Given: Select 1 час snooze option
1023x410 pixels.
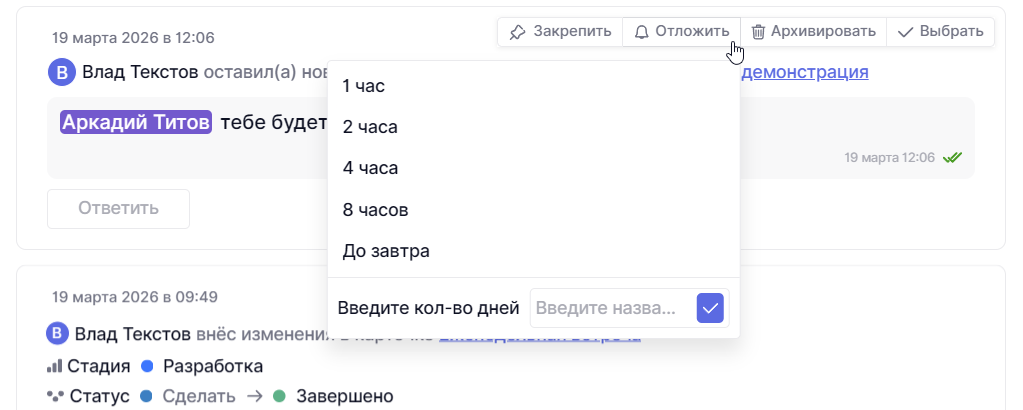Looking at the screenshot, I should pyautogui.click(x=364, y=86).
